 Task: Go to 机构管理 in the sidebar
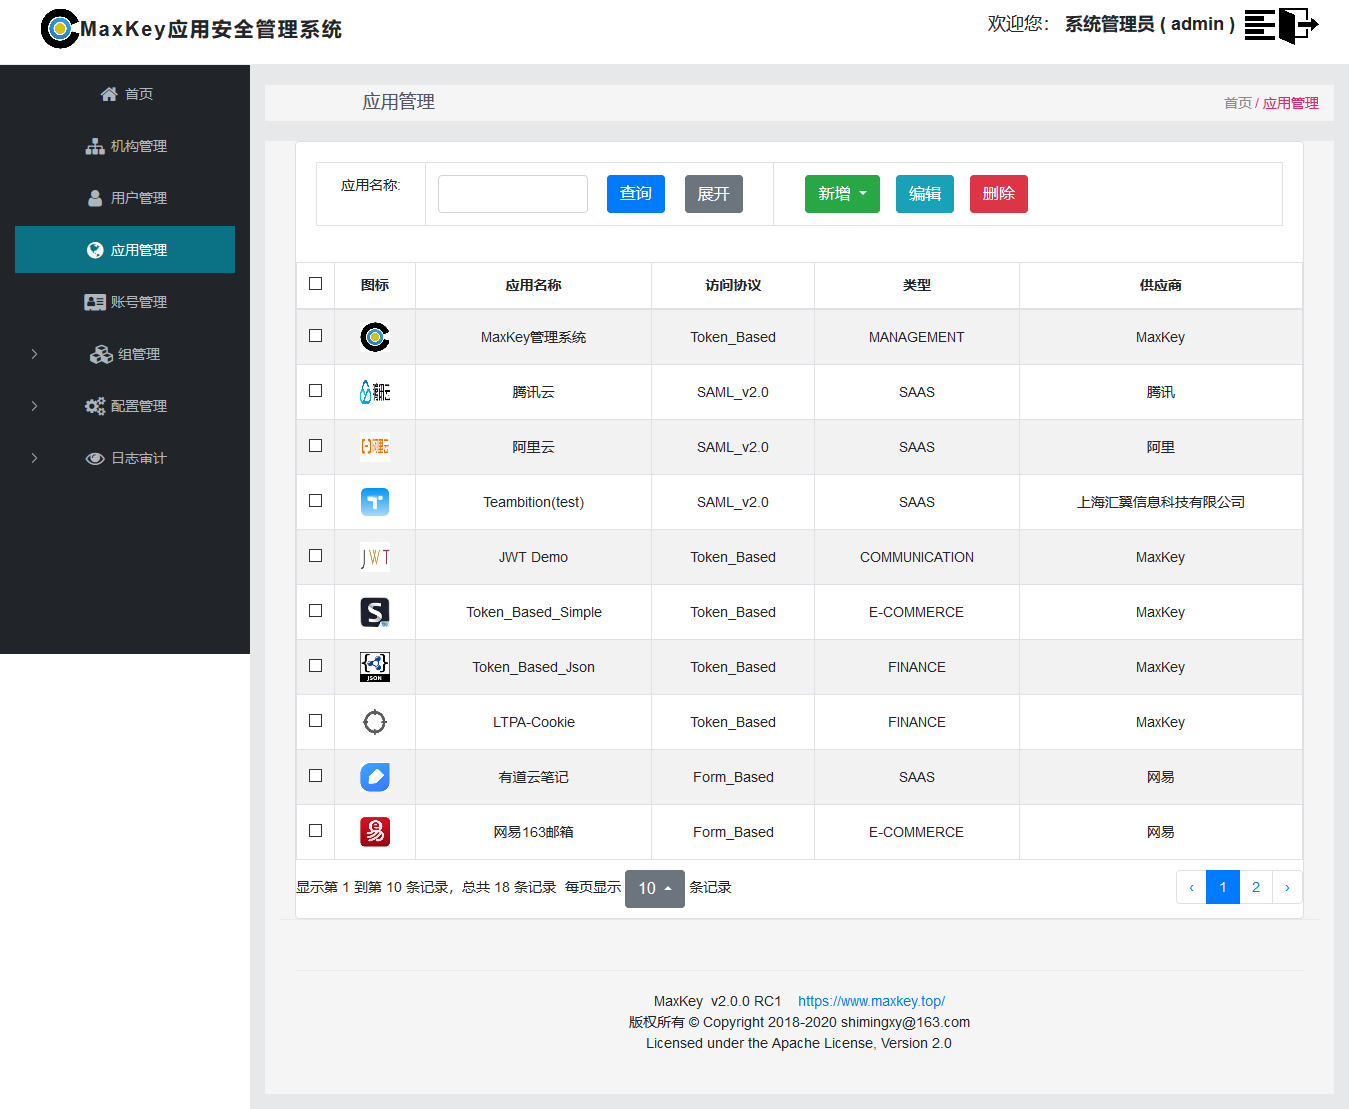point(126,146)
